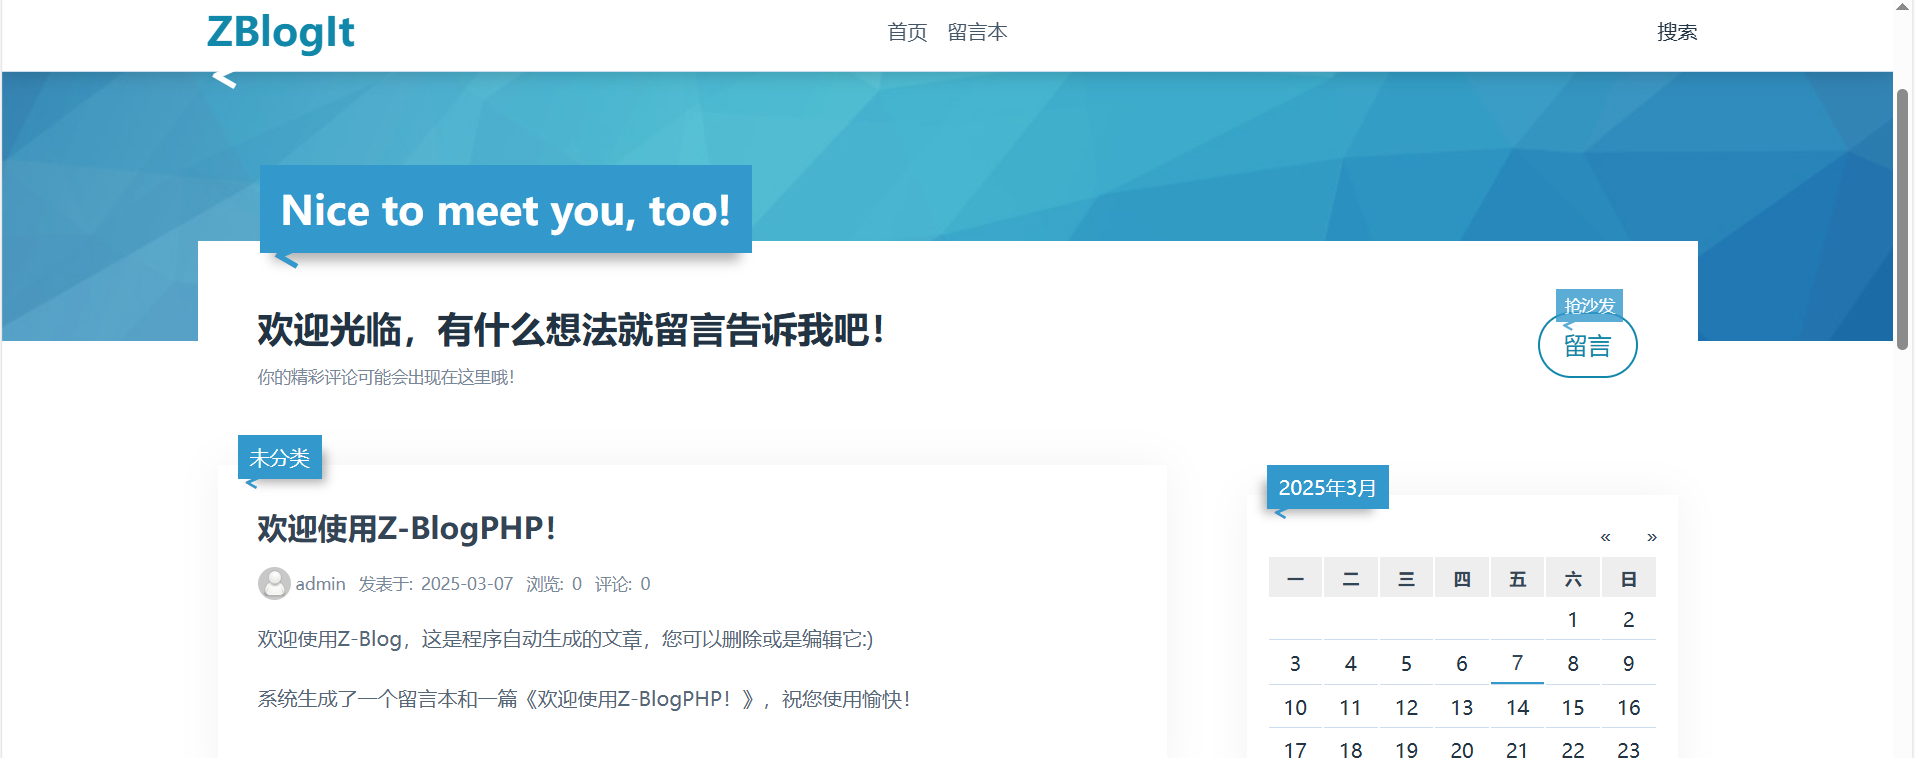Select day 1 in the calendar
The height and width of the screenshot is (758, 1915).
click(x=1572, y=620)
